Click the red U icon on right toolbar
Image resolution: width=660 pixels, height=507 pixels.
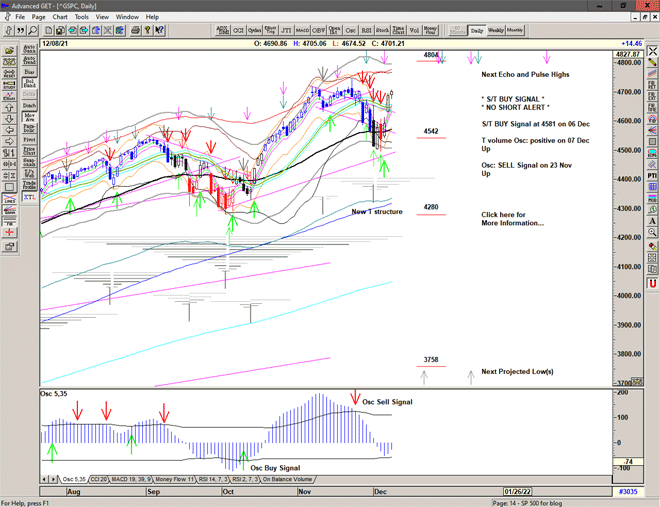pos(651,283)
